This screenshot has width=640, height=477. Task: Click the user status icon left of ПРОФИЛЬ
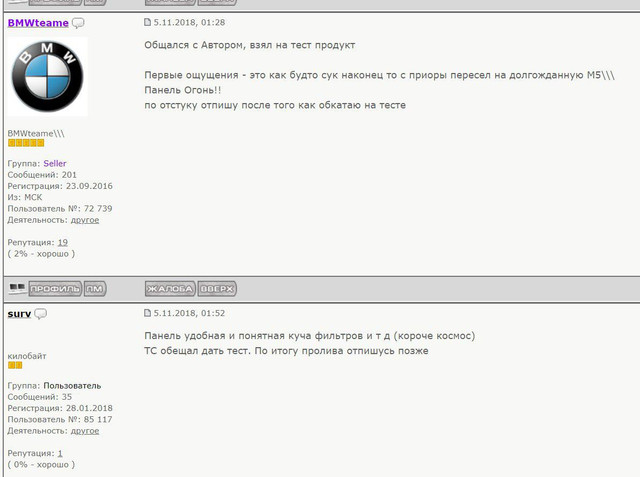pyautogui.click(x=17, y=288)
